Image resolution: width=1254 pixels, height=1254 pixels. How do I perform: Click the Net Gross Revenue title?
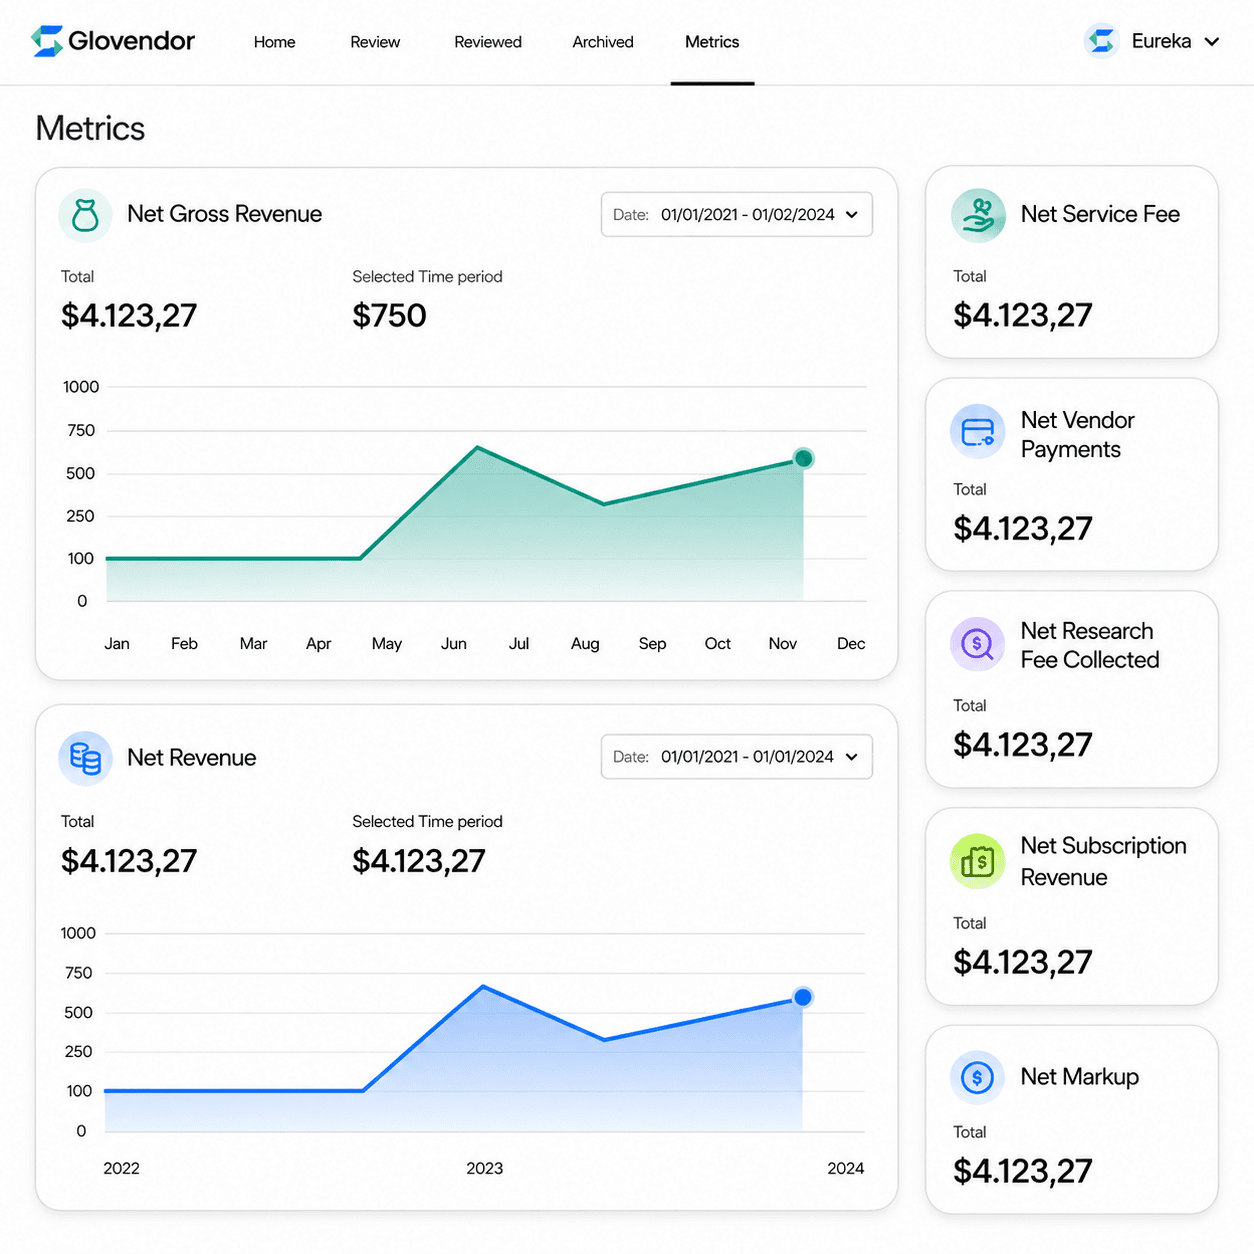224,214
